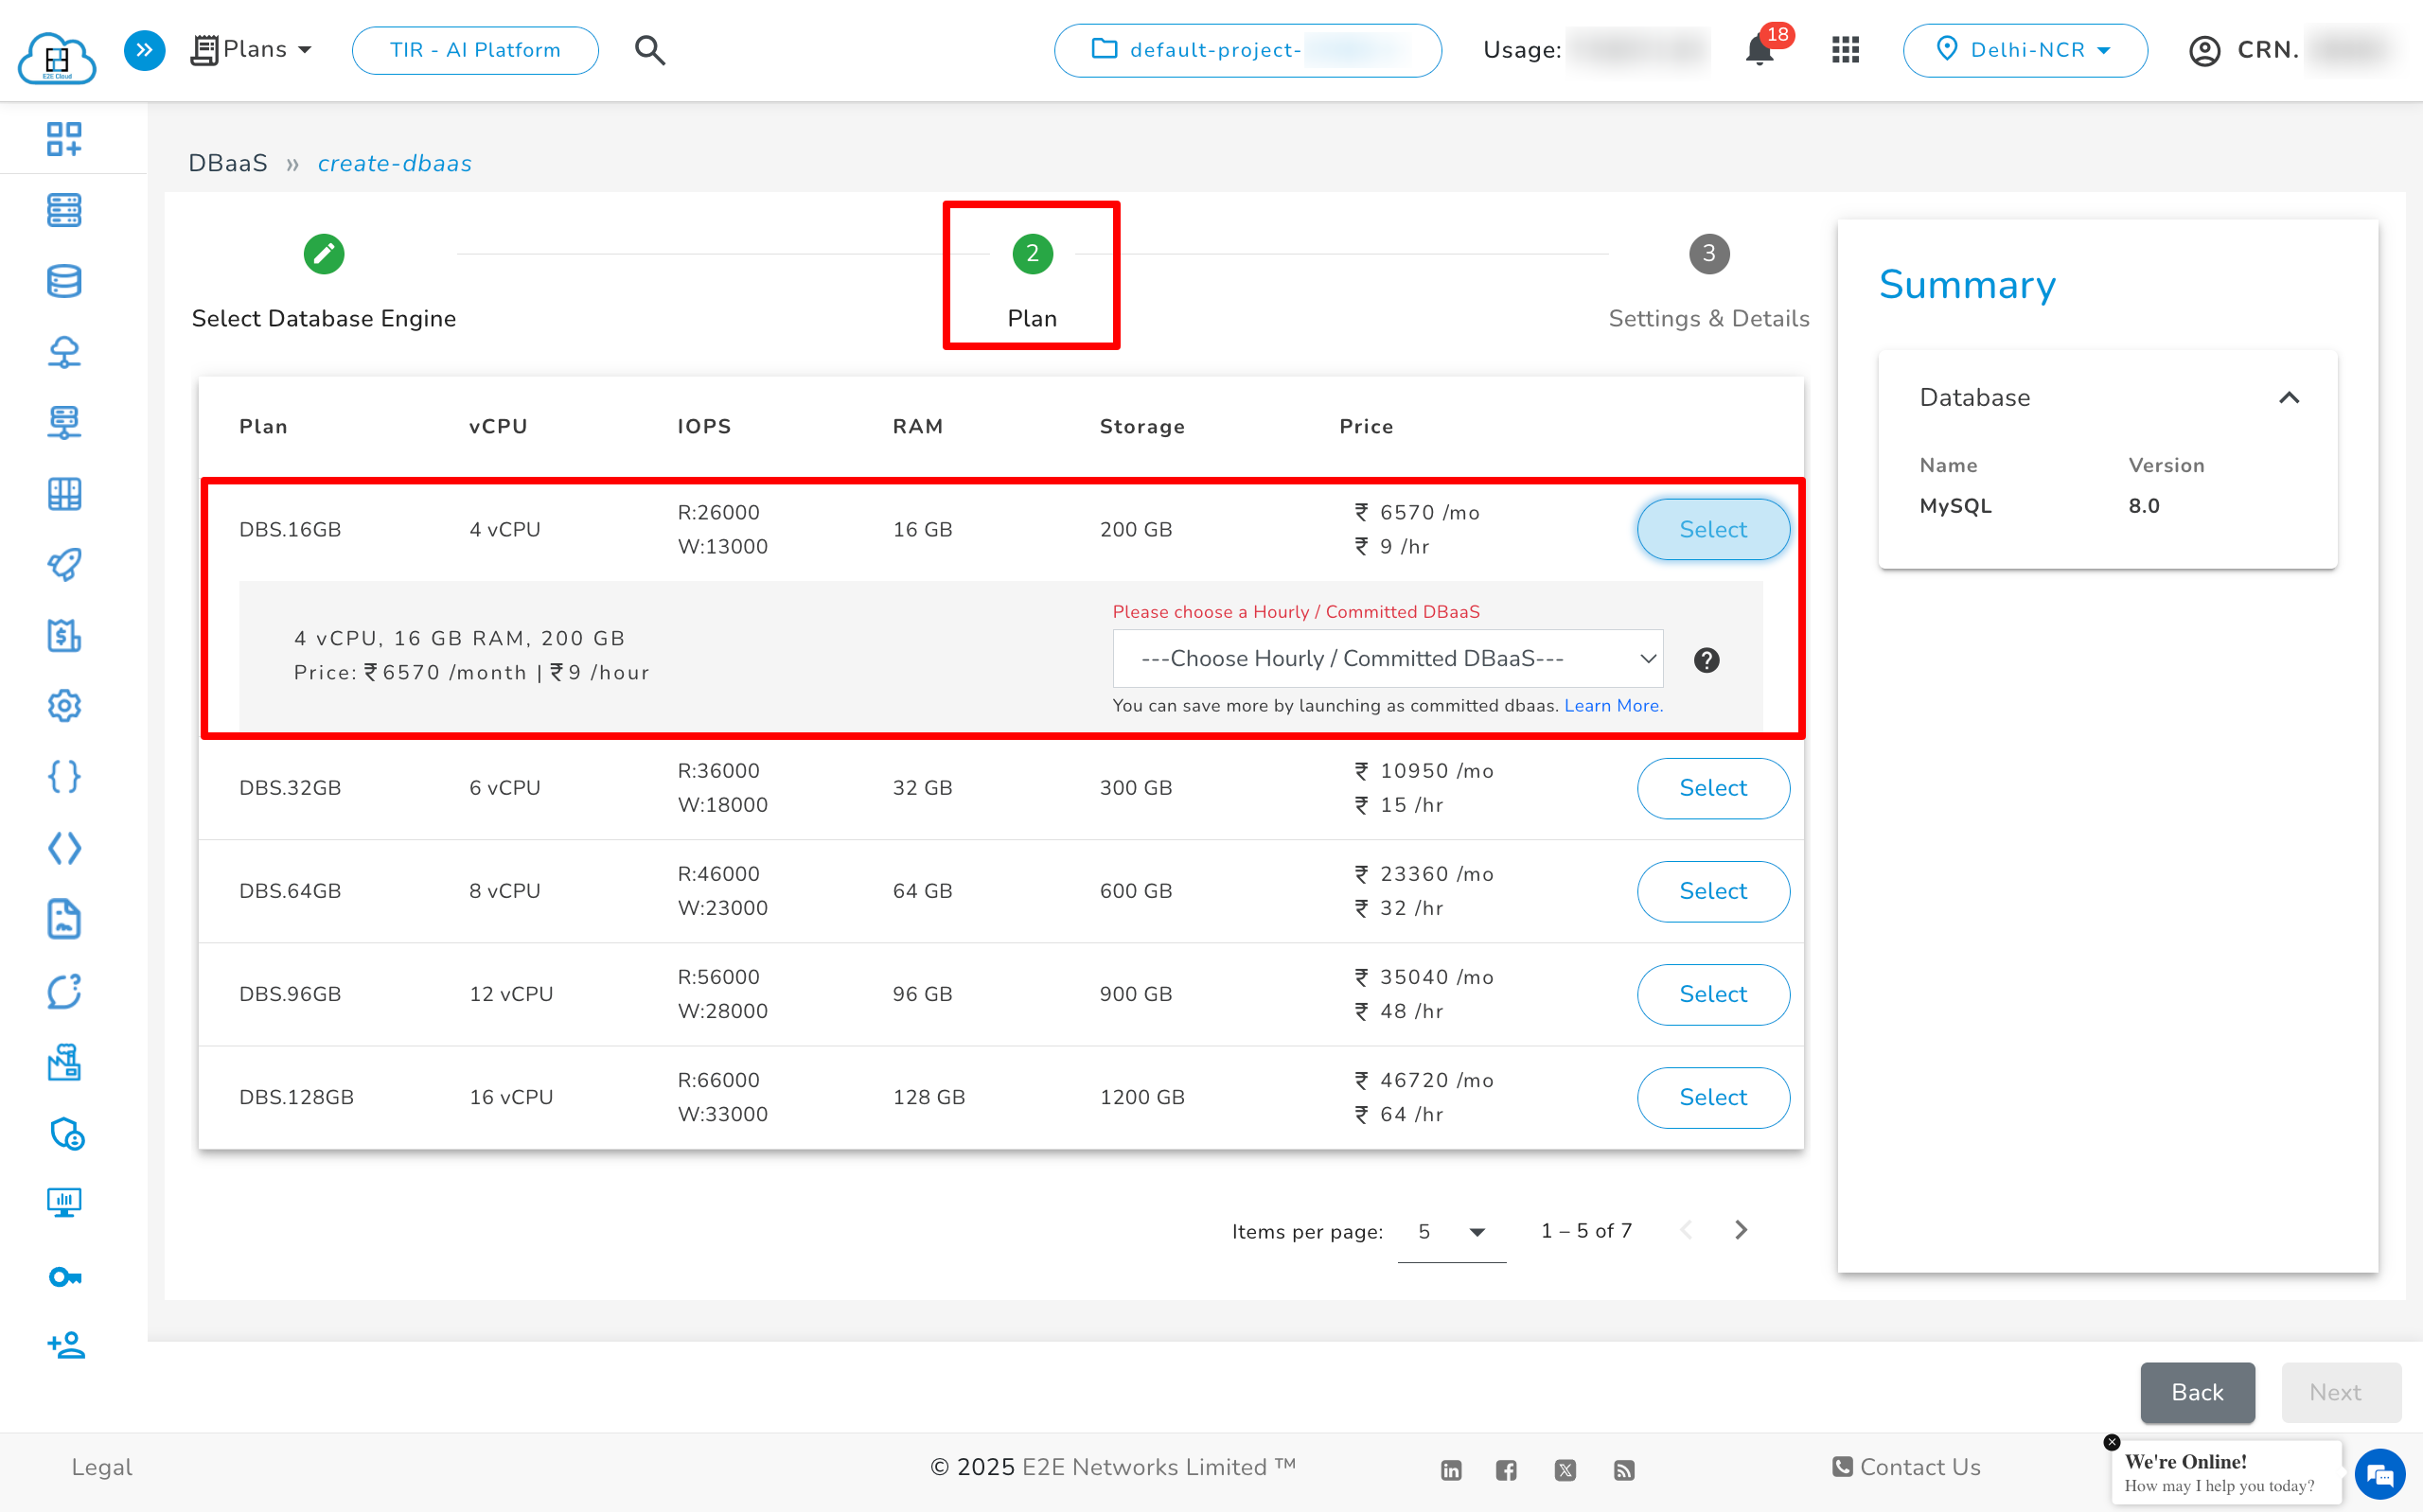
Task: Open X (Twitter) footer icon
Action: 1565,1469
